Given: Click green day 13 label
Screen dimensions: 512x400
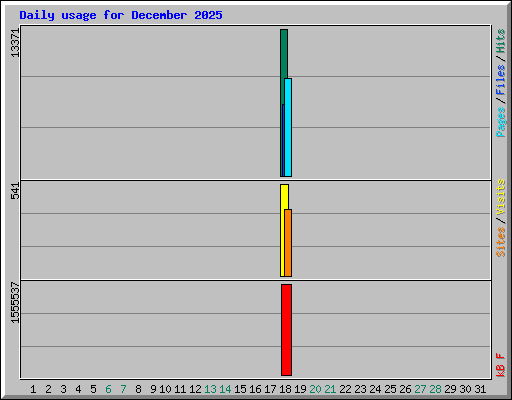Looking at the screenshot, I should click(210, 389).
